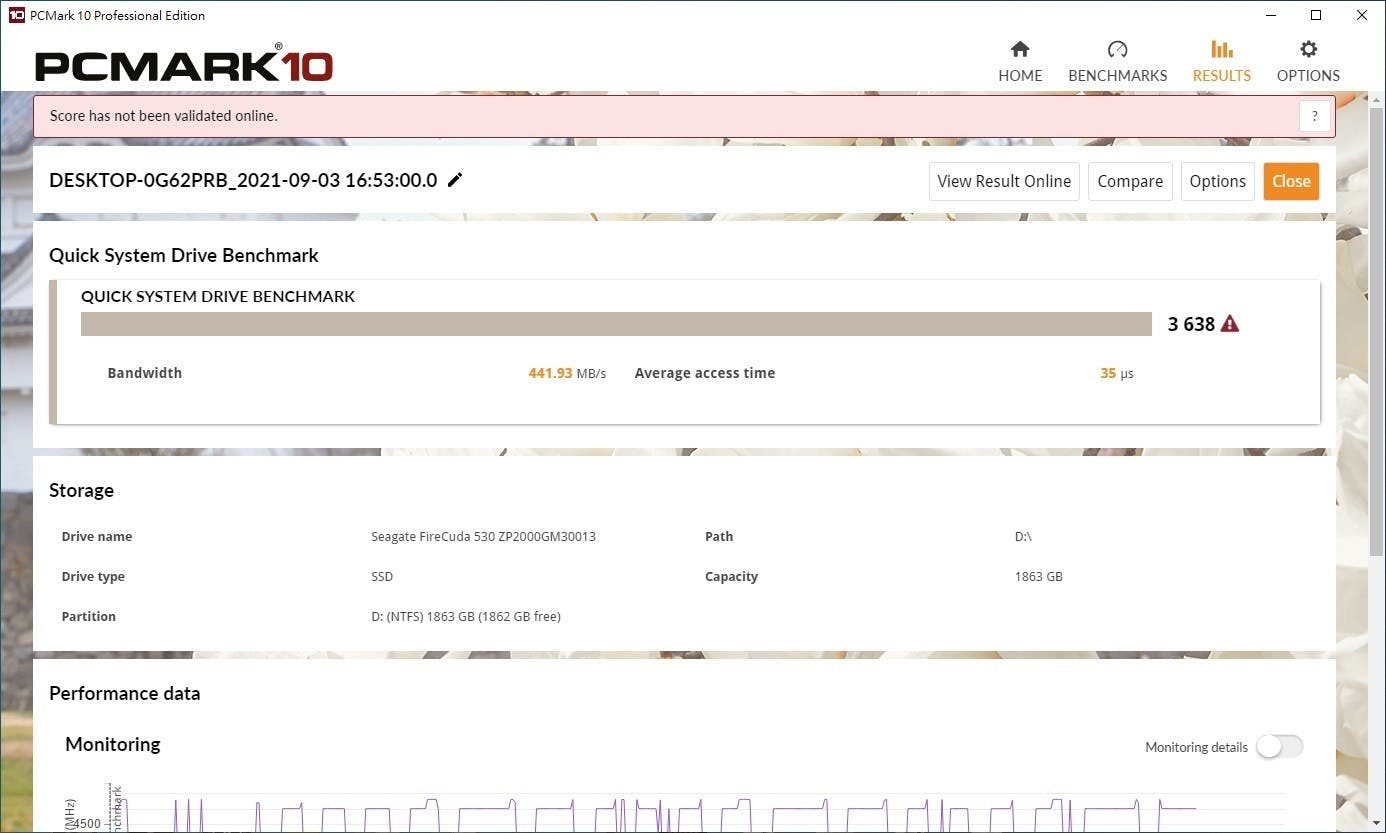Click the 'Score has not been validated online' message
The image size is (1386, 833).
(164, 116)
